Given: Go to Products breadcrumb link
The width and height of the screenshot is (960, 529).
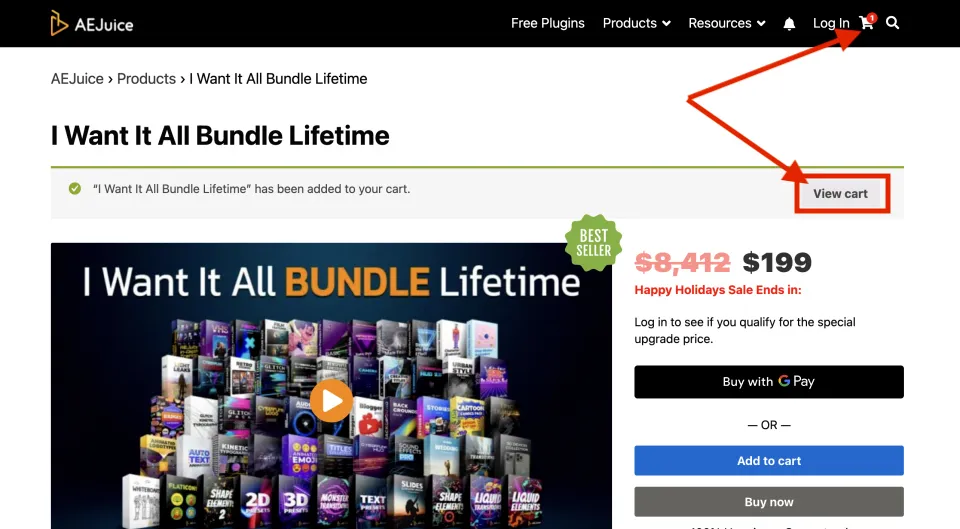Looking at the screenshot, I should pos(146,79).
